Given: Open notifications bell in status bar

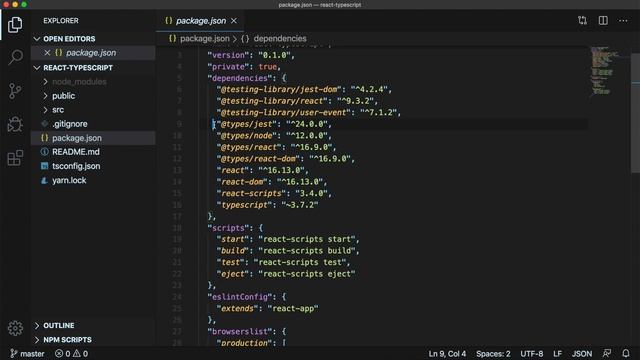Looking at the screenshot, I should tap(626, 353).
